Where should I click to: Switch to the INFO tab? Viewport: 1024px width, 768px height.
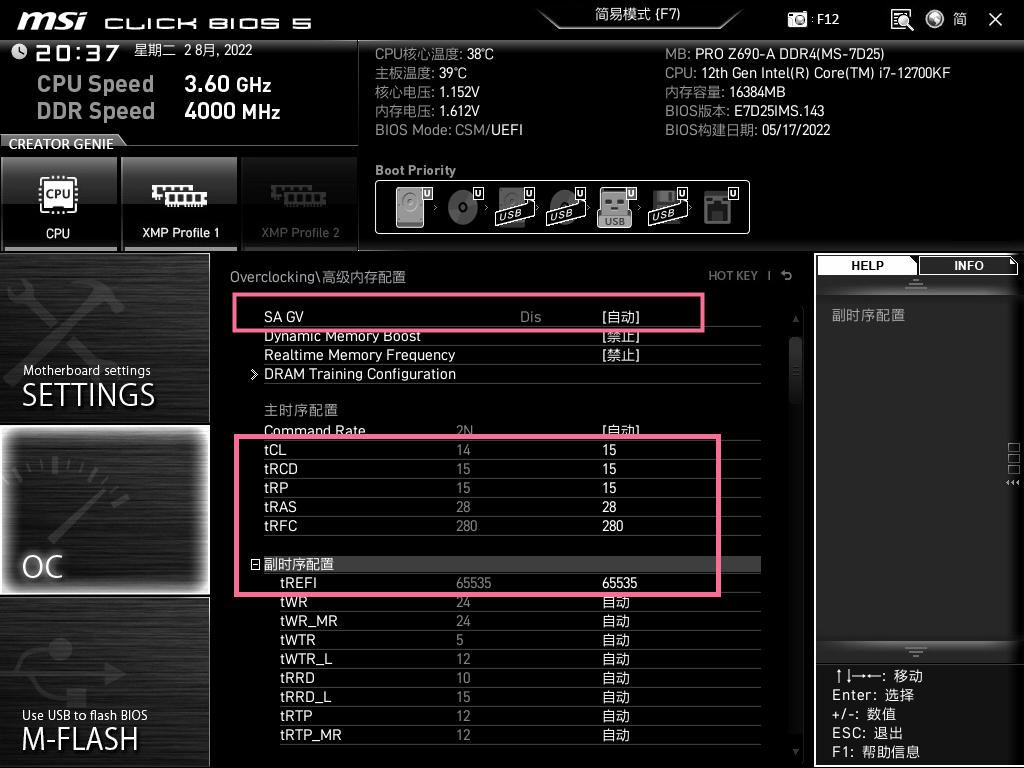tap(967, 266)
